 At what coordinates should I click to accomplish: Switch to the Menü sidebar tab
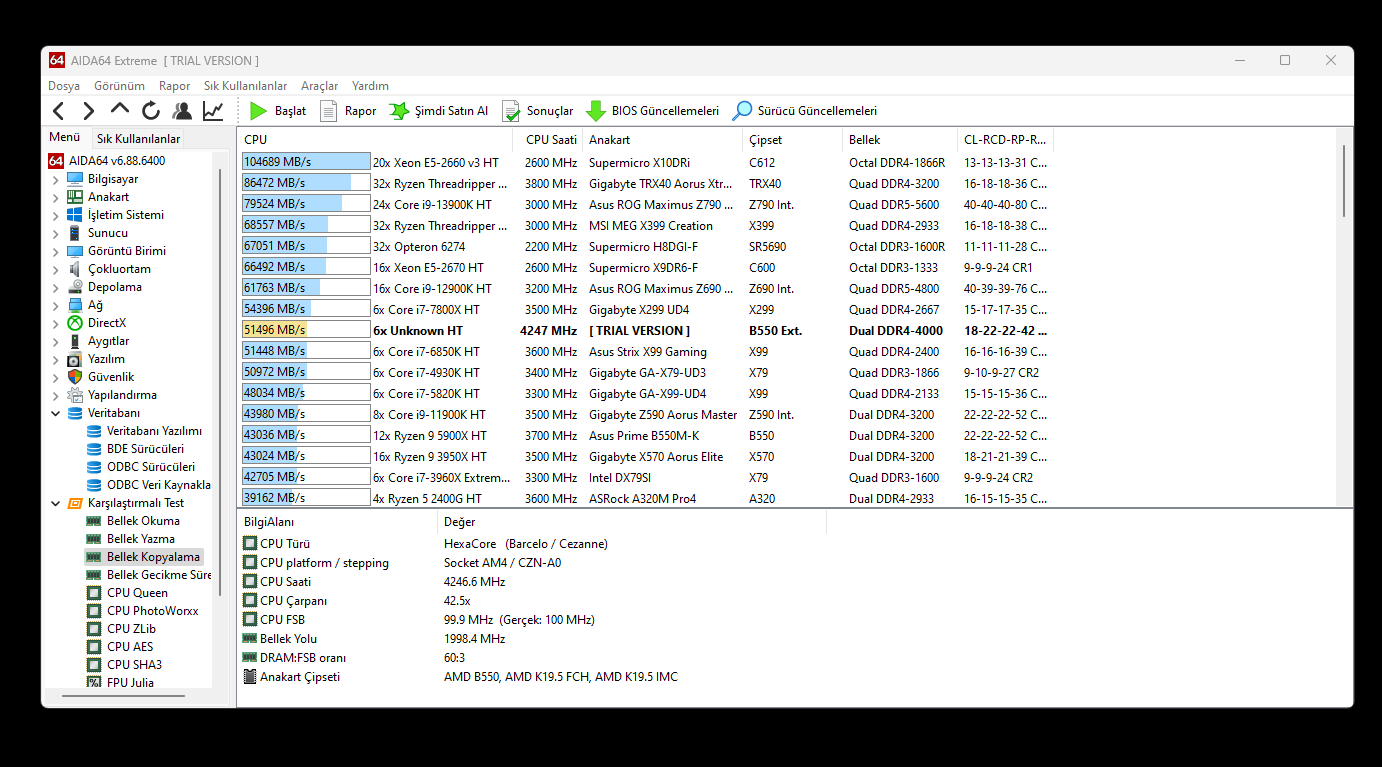(x=65, y=137)
